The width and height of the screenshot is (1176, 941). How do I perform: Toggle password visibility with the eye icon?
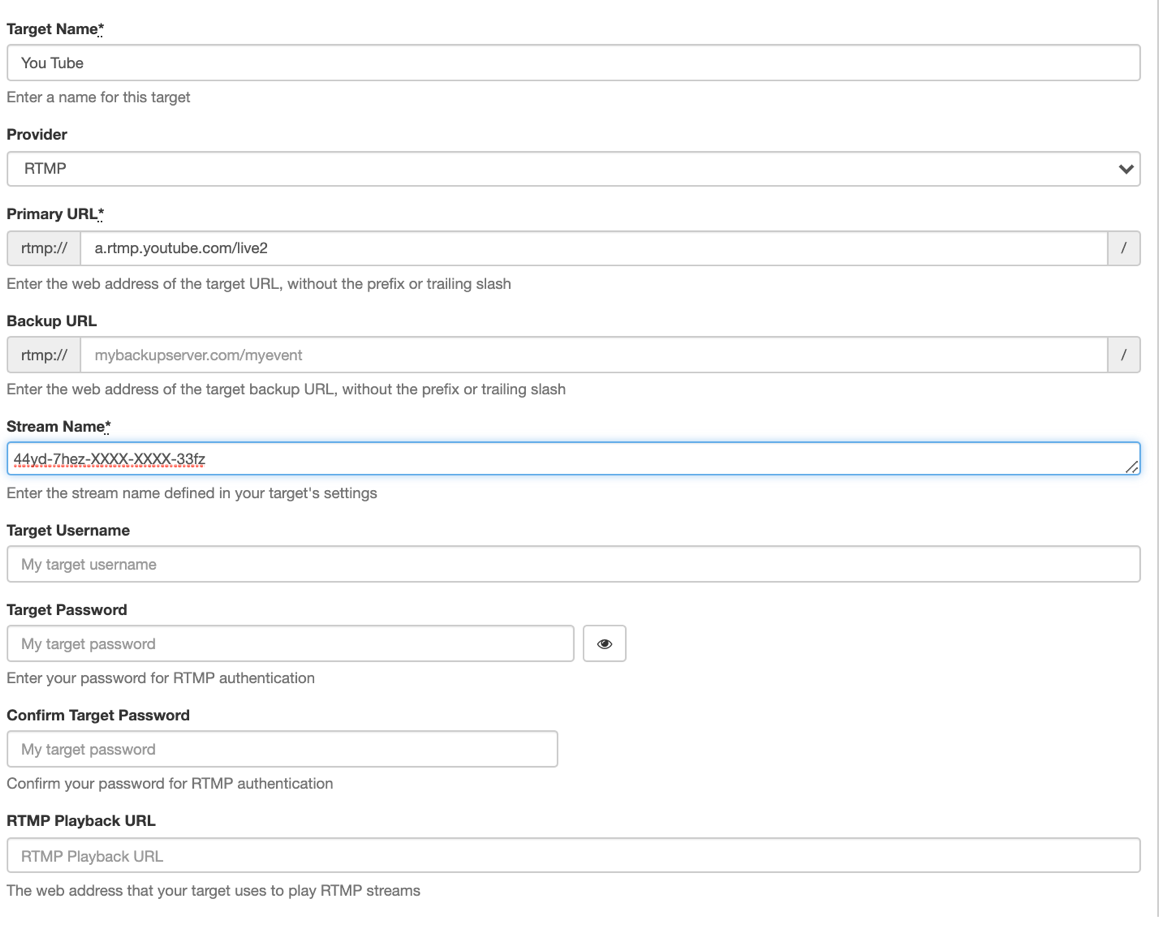point(604,645)
